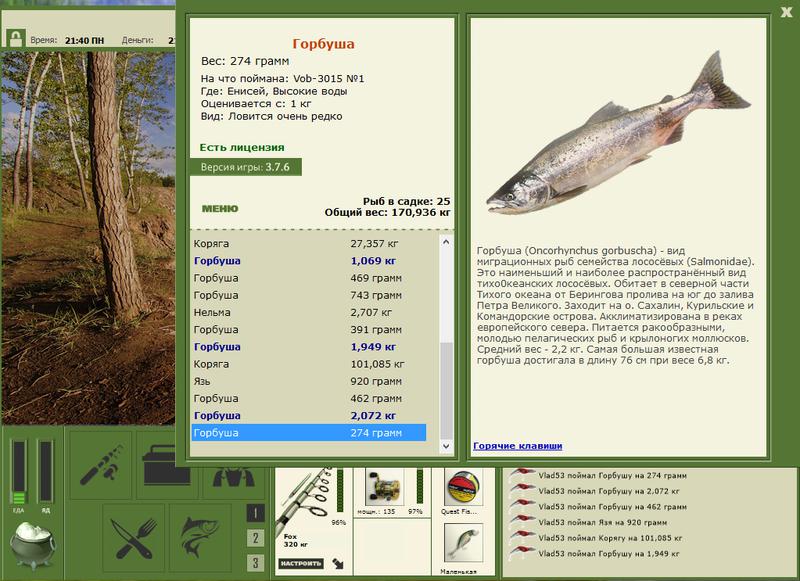Open the МЕНЮ menu
This screenshot has width=800, height=581.
click(x=220, y=209)
